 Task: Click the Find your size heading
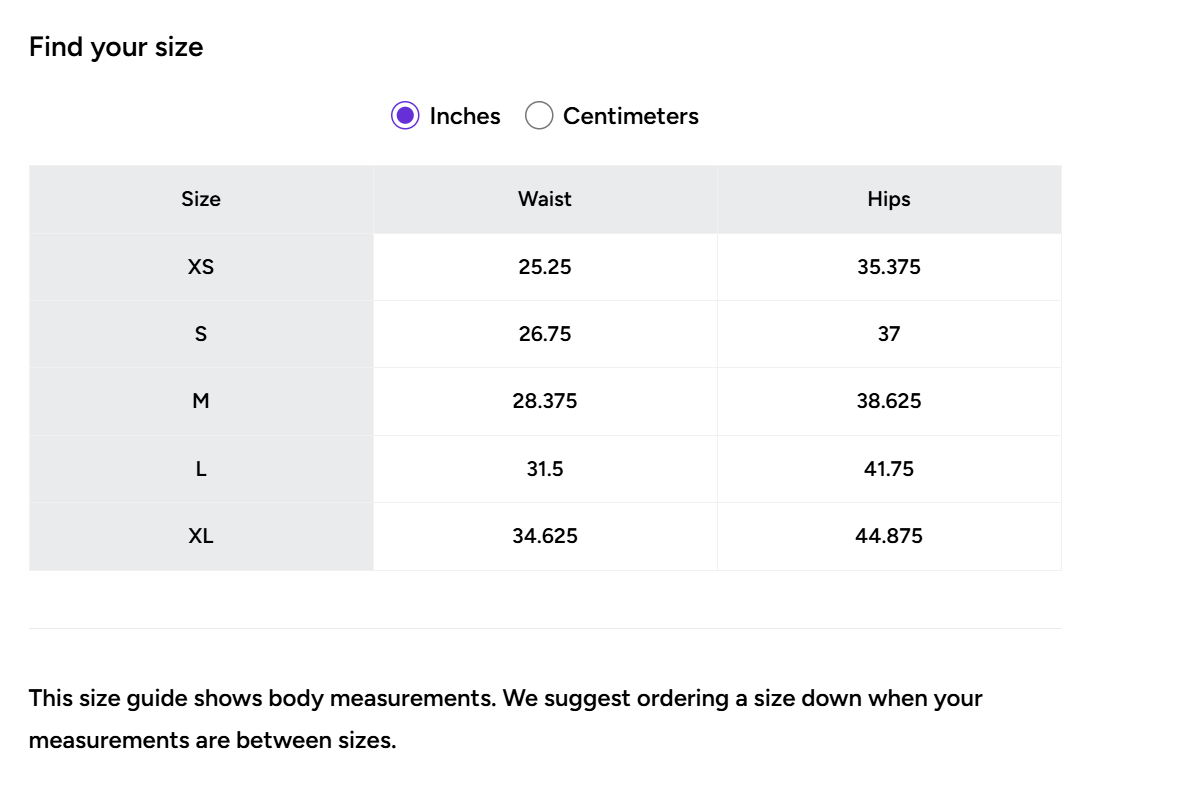pos(116,47)
